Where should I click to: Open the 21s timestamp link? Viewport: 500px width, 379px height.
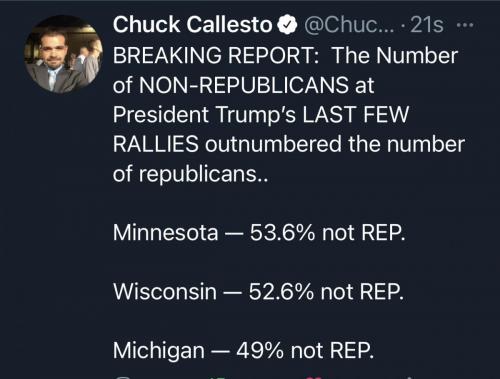[427, 25]
